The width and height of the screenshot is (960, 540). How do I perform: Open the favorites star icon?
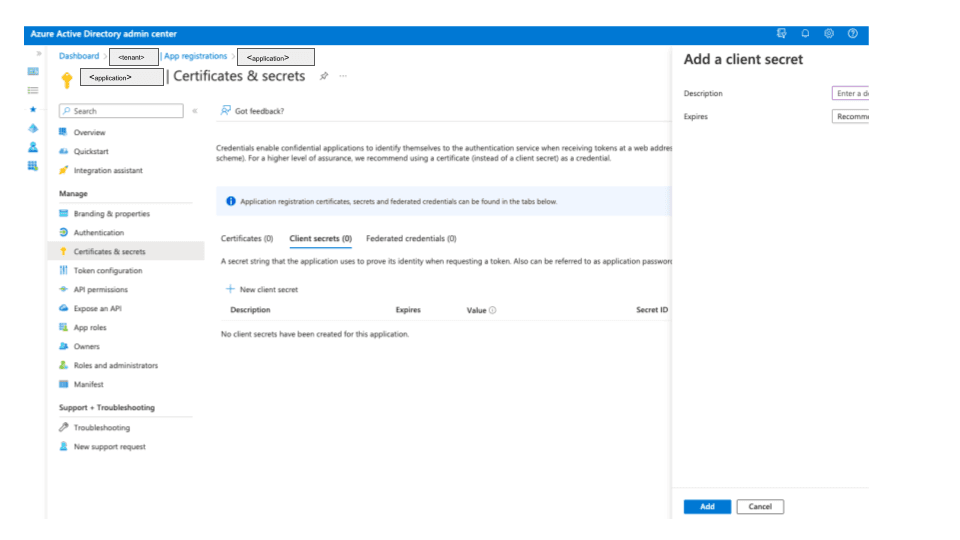(x=33, y=110)
